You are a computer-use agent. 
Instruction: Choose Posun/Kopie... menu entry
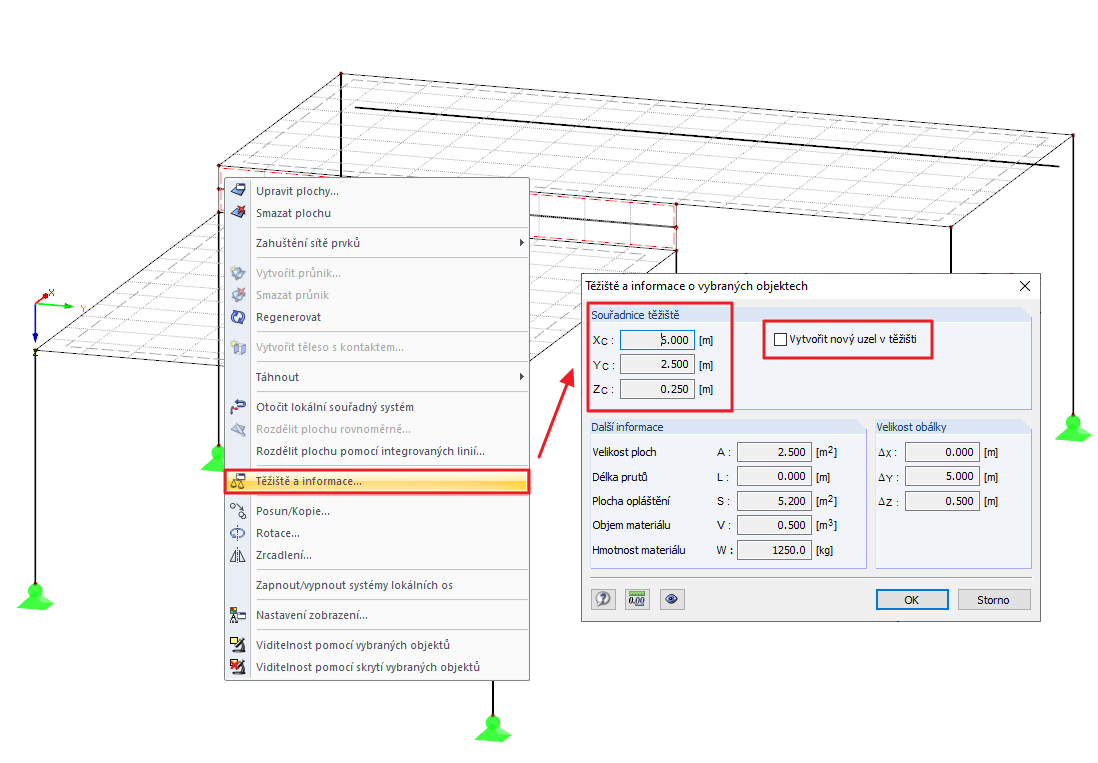click(377, 511)
